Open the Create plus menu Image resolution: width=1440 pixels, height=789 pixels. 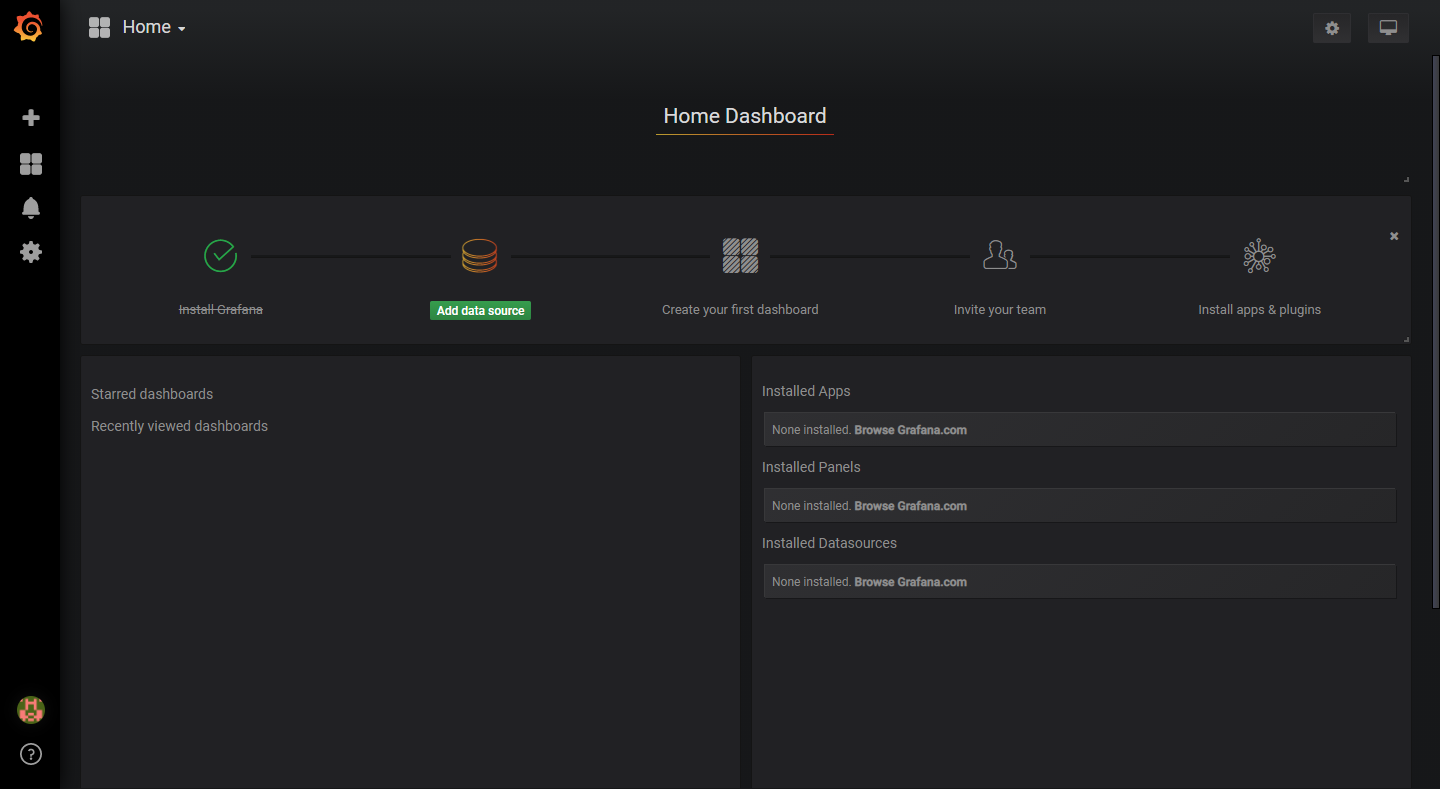31,118
